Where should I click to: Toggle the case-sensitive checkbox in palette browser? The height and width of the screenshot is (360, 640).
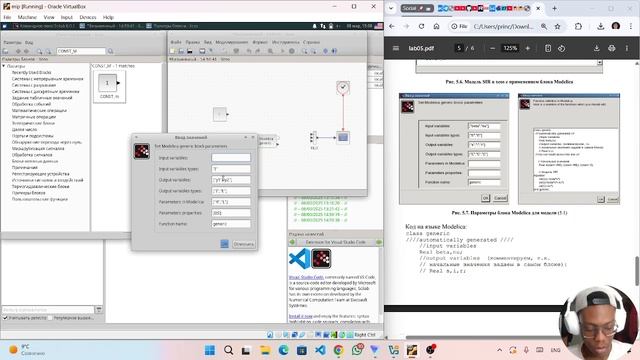pos(5,318)
